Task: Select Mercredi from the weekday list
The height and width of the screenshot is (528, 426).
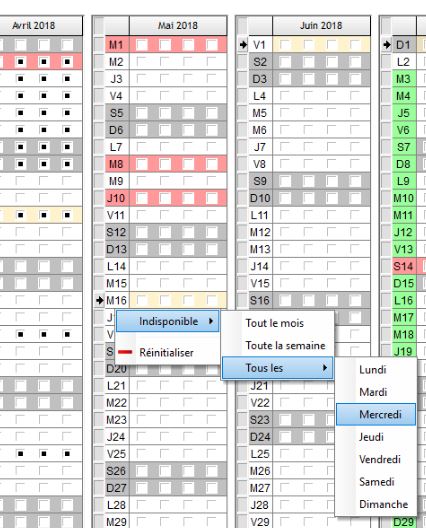Action: pos(376,414)
